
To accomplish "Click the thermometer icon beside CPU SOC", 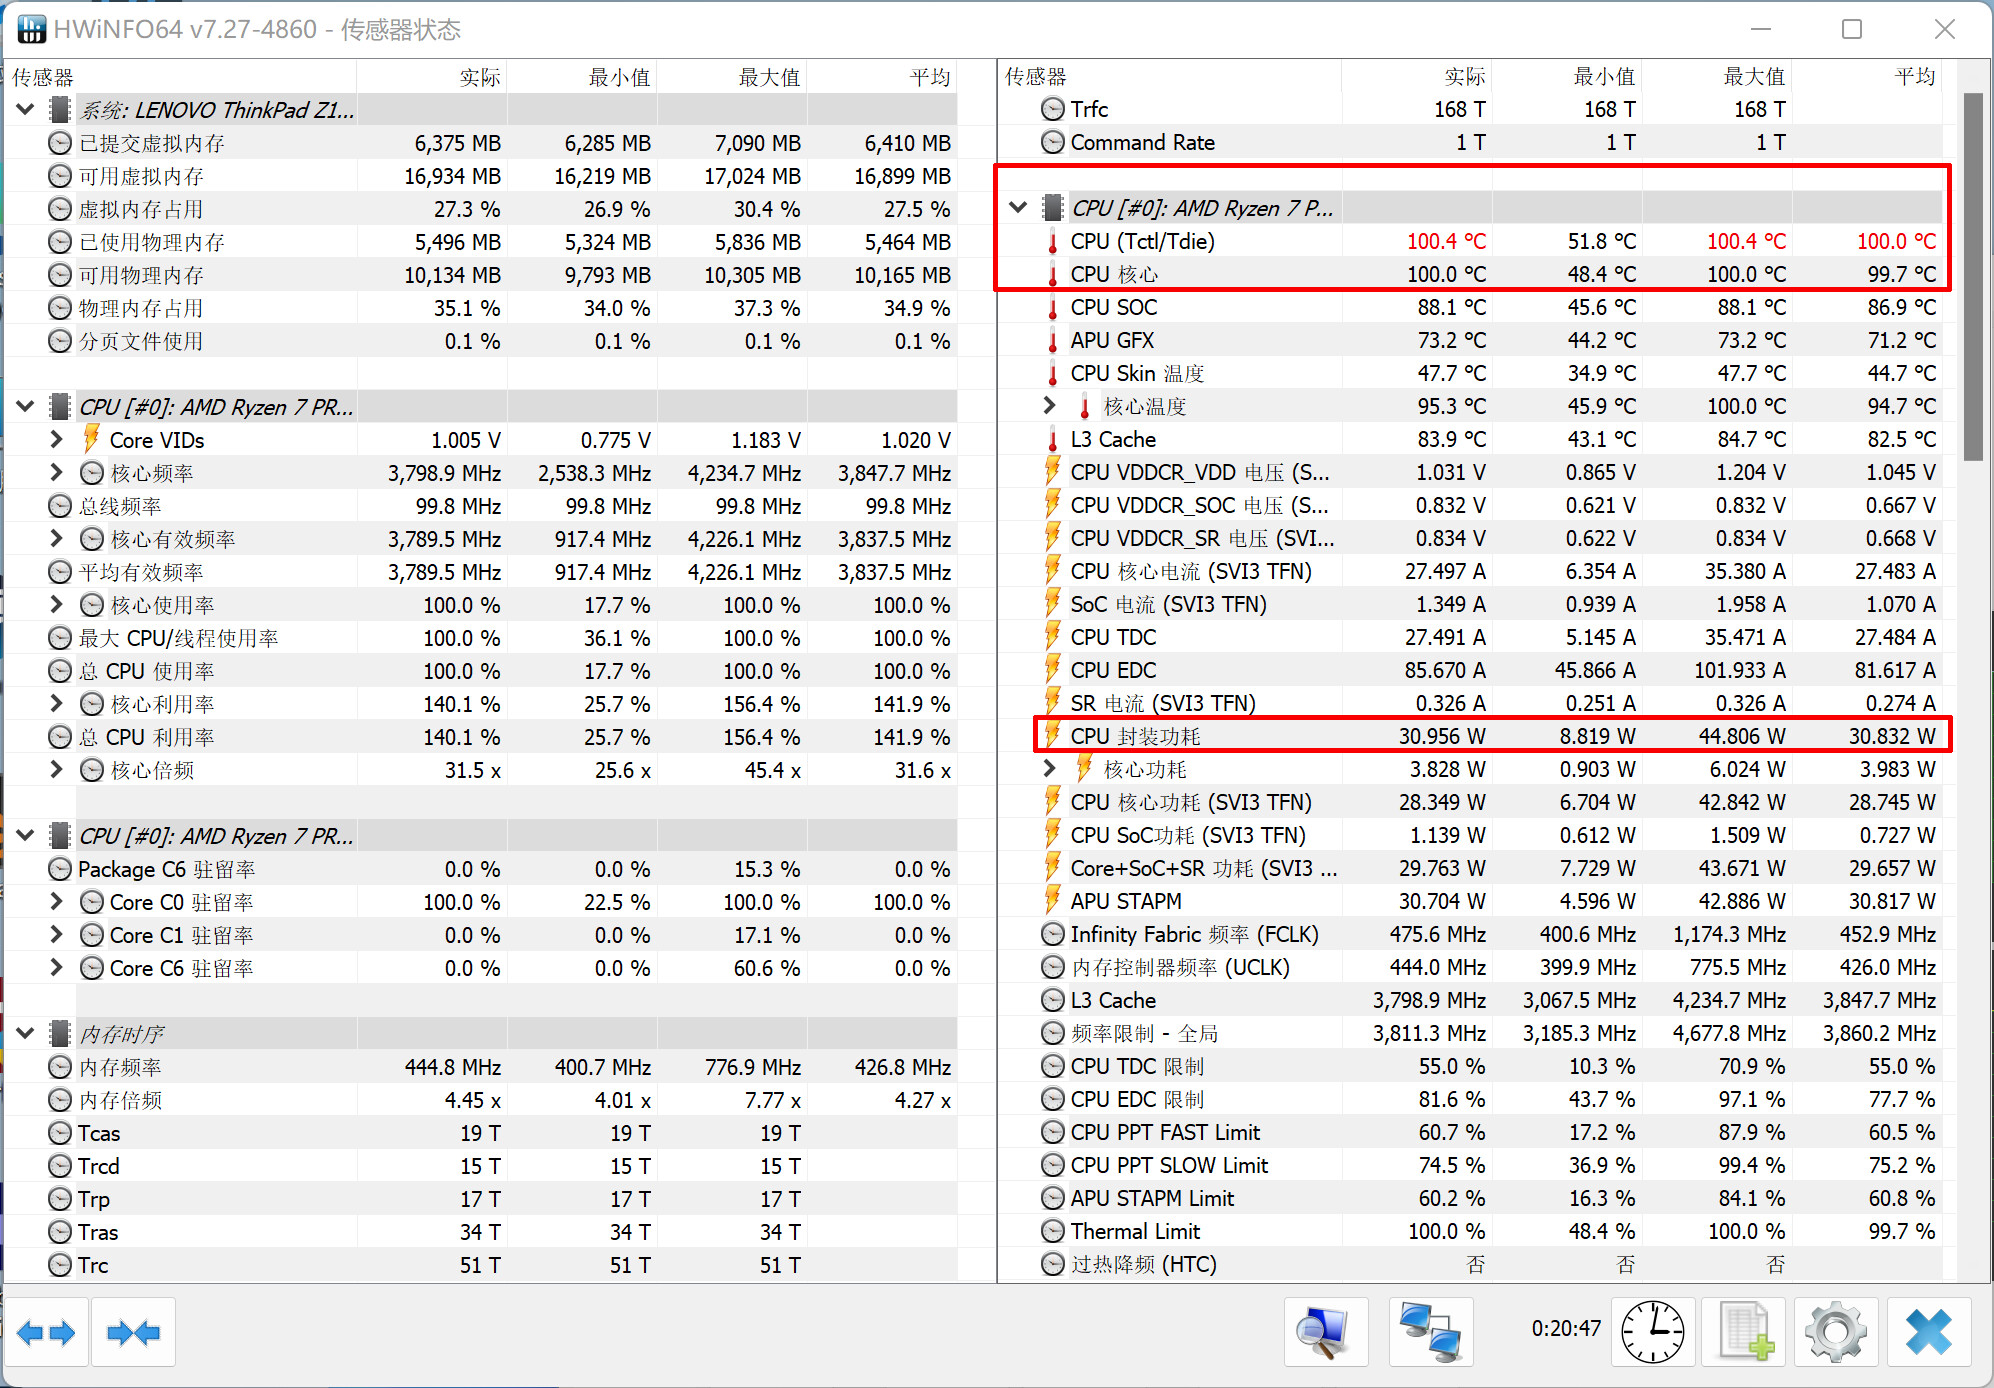I will point(1052,308).
